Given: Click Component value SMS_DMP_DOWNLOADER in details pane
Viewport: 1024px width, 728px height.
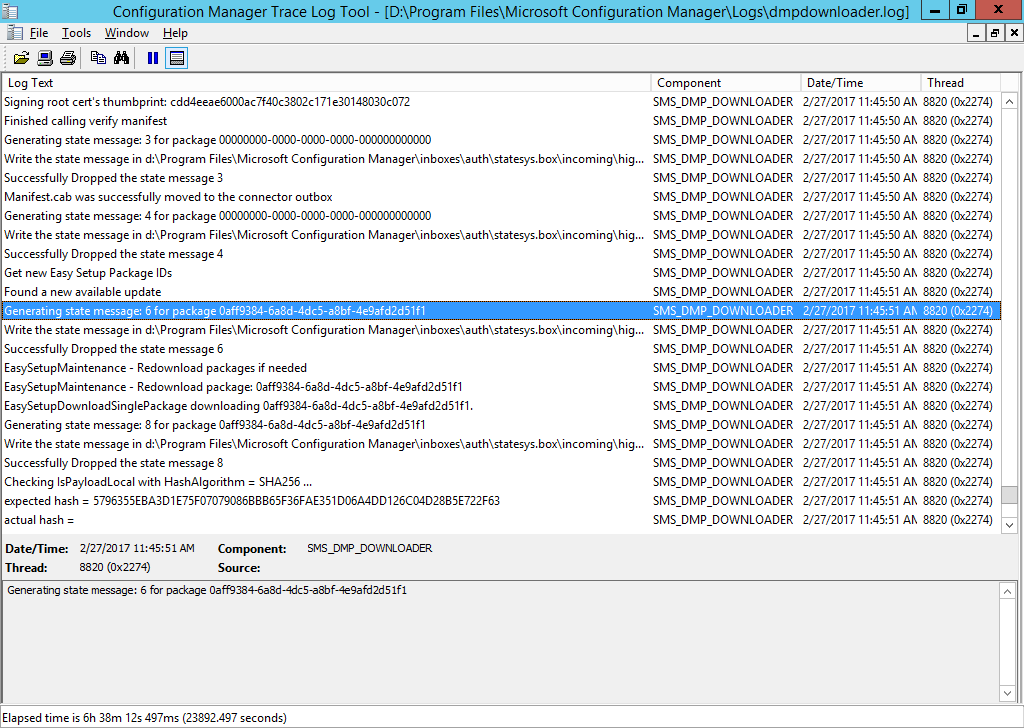Looking at the screenshot, I should click(x=370, y=548).
